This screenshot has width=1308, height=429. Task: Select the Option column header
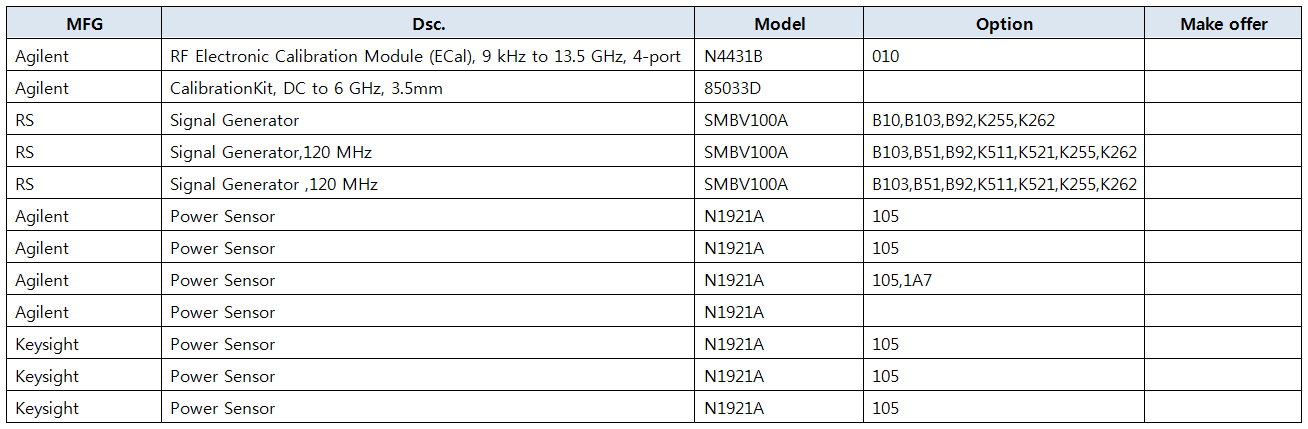click(x=1004, y=24)
